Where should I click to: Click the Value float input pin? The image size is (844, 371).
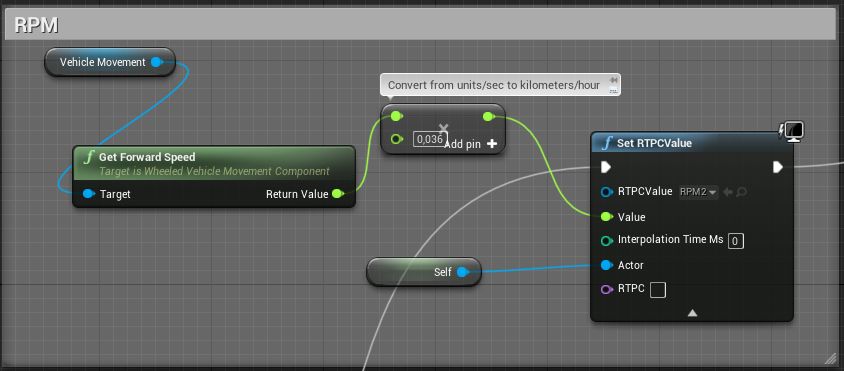(x=607, y=217)
